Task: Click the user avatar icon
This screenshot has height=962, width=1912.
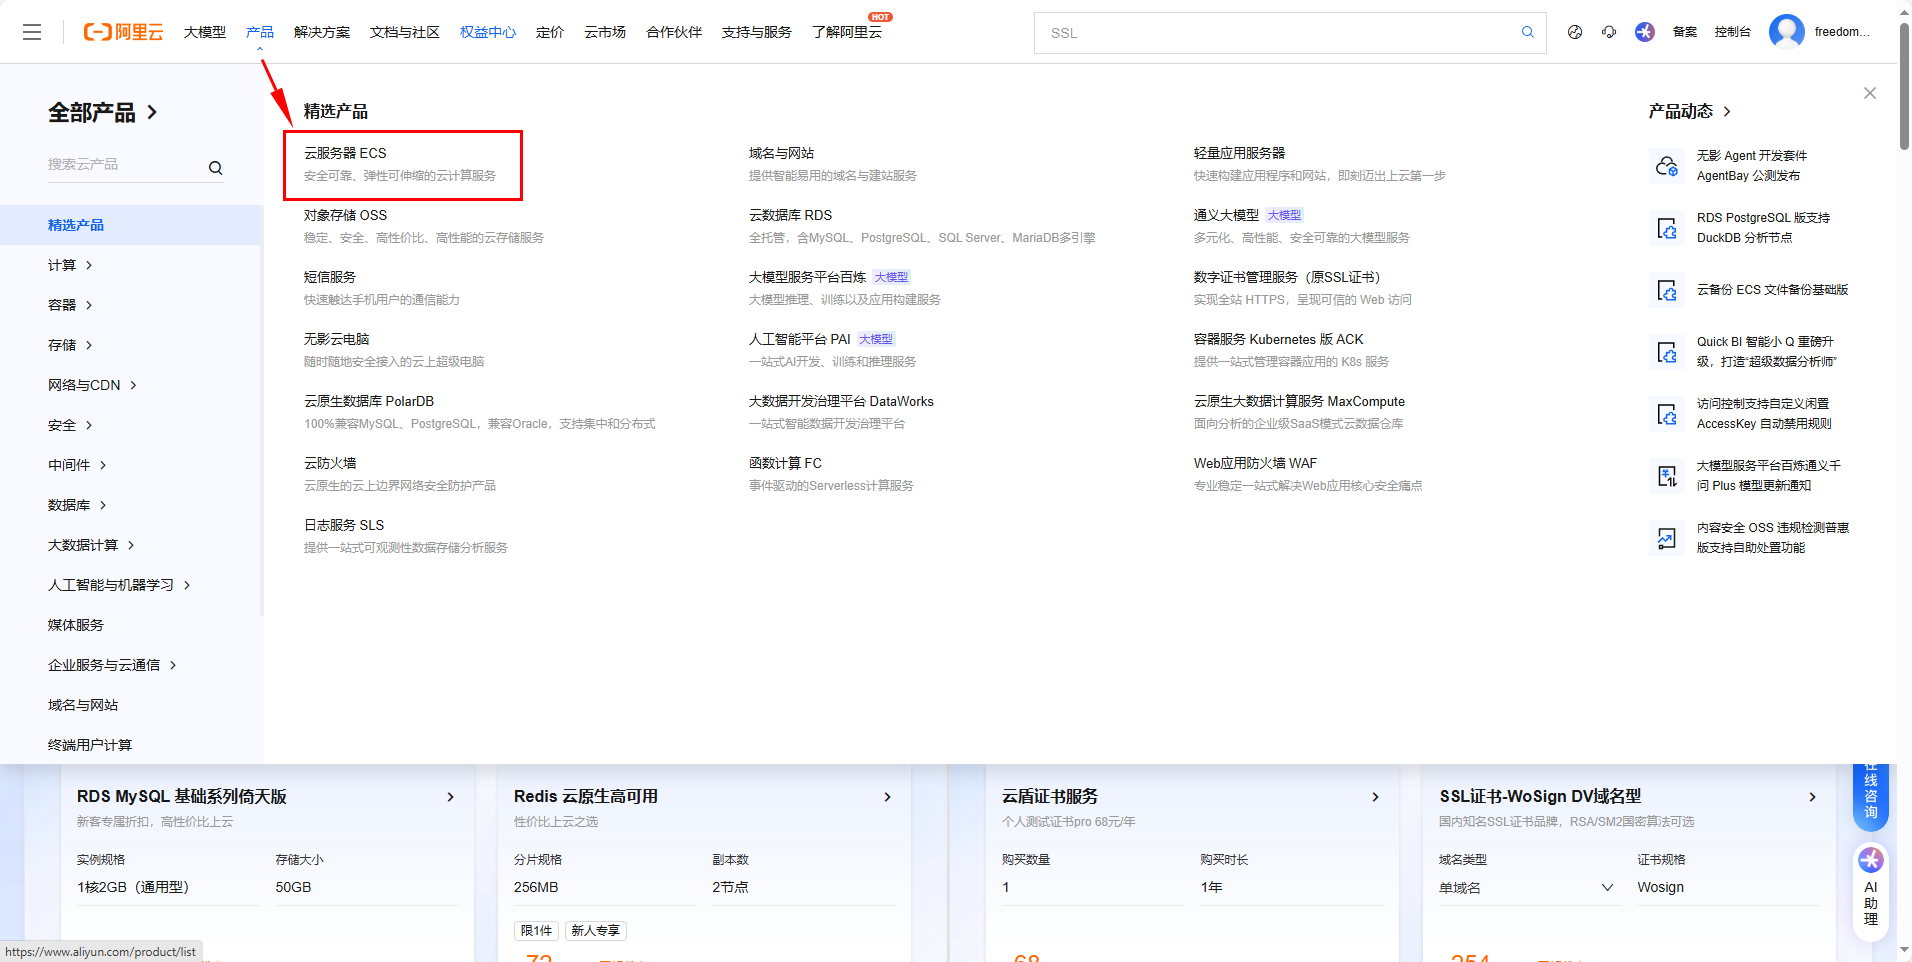Action: 1786,32
